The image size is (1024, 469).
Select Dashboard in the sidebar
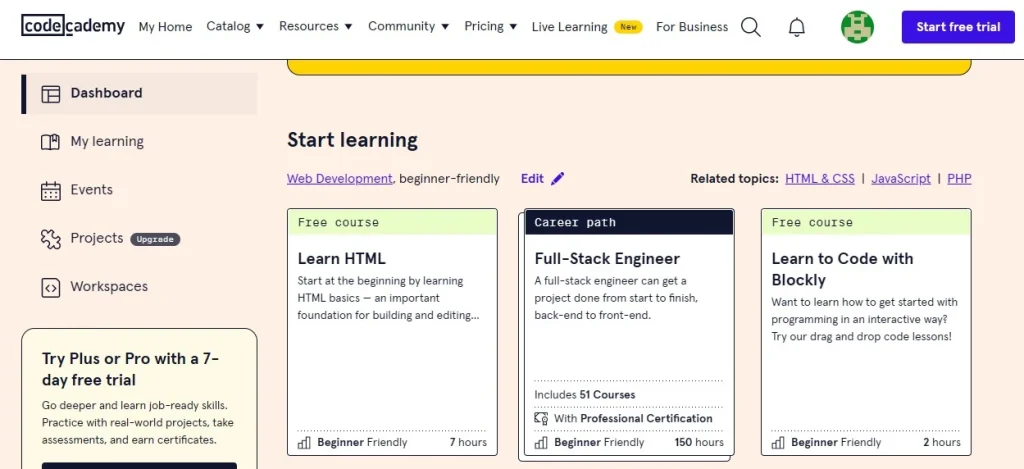(139, 93)
